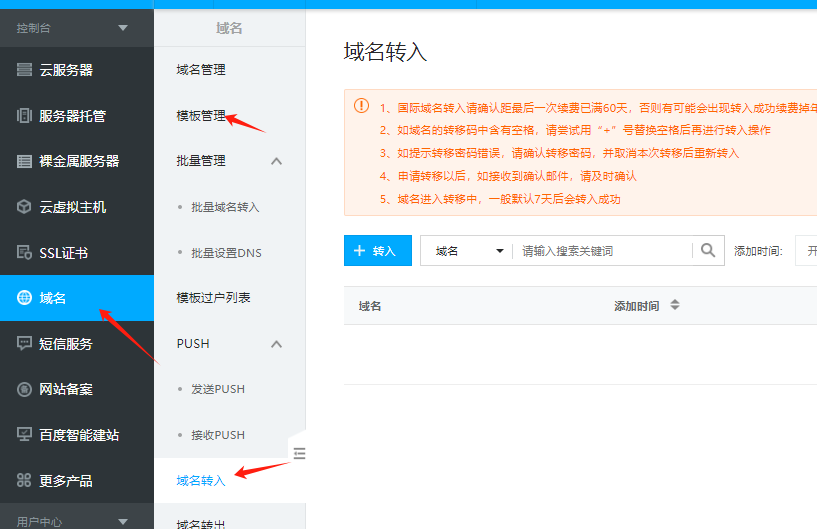Expand the 用户中心 section

pyautogui.click(x=123, y=521)
